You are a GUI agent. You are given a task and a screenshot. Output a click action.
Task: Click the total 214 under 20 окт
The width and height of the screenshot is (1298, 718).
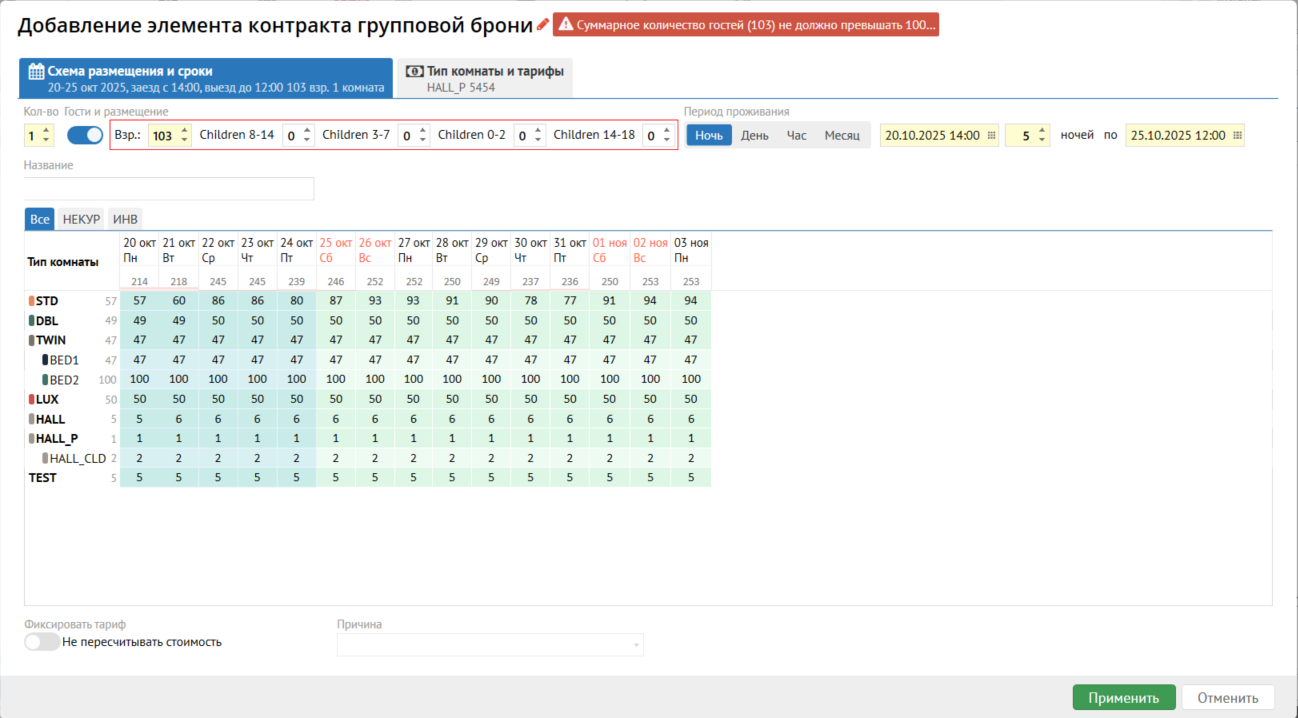[139, 282]
